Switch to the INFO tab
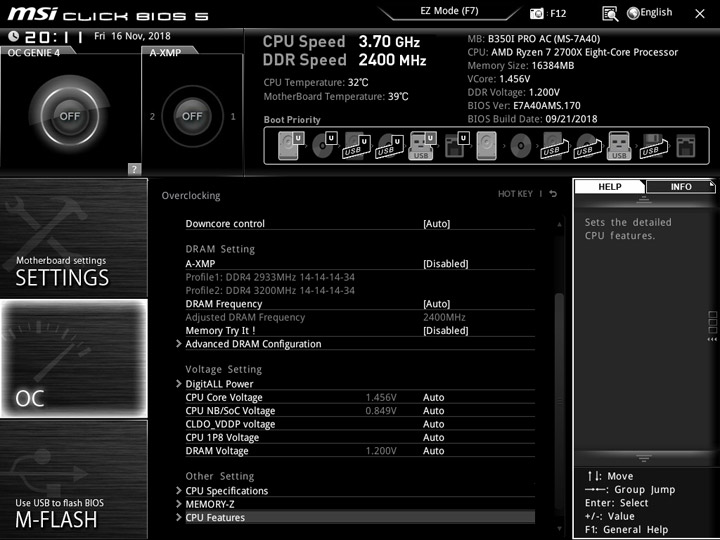 pyautogui.click(x=681, y=186)
